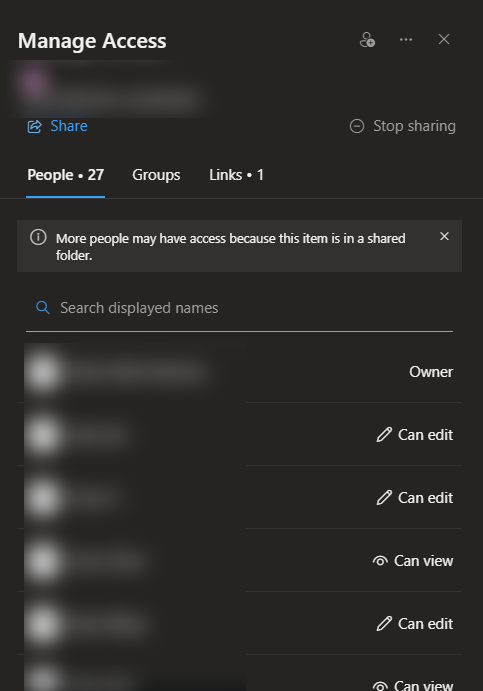Screen dimensions: 483x691
Task: Click the eye icon beside Can view
Action: point(380,561)
